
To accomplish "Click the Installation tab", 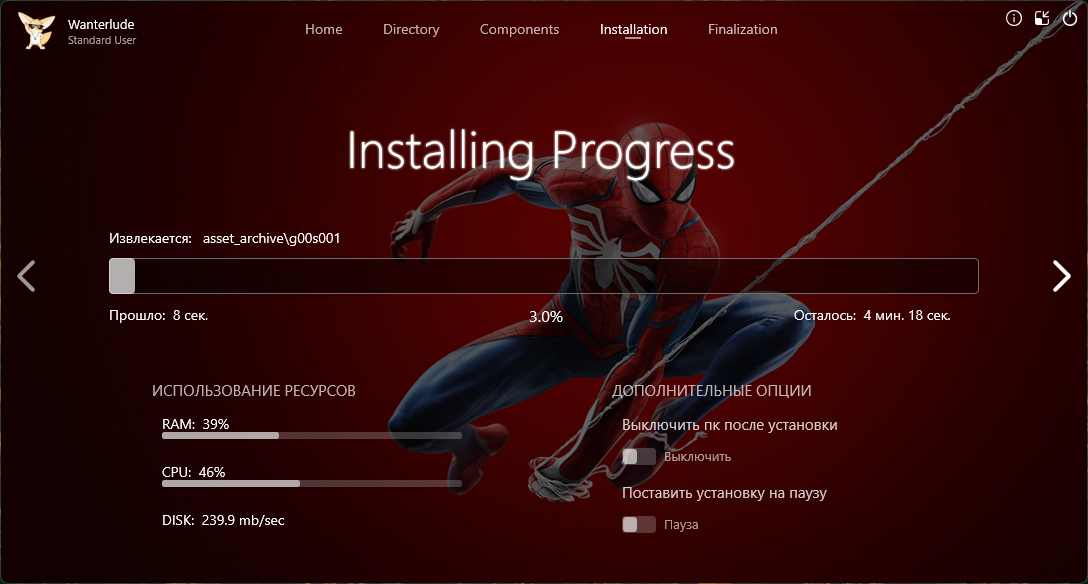I will point(633,29).
